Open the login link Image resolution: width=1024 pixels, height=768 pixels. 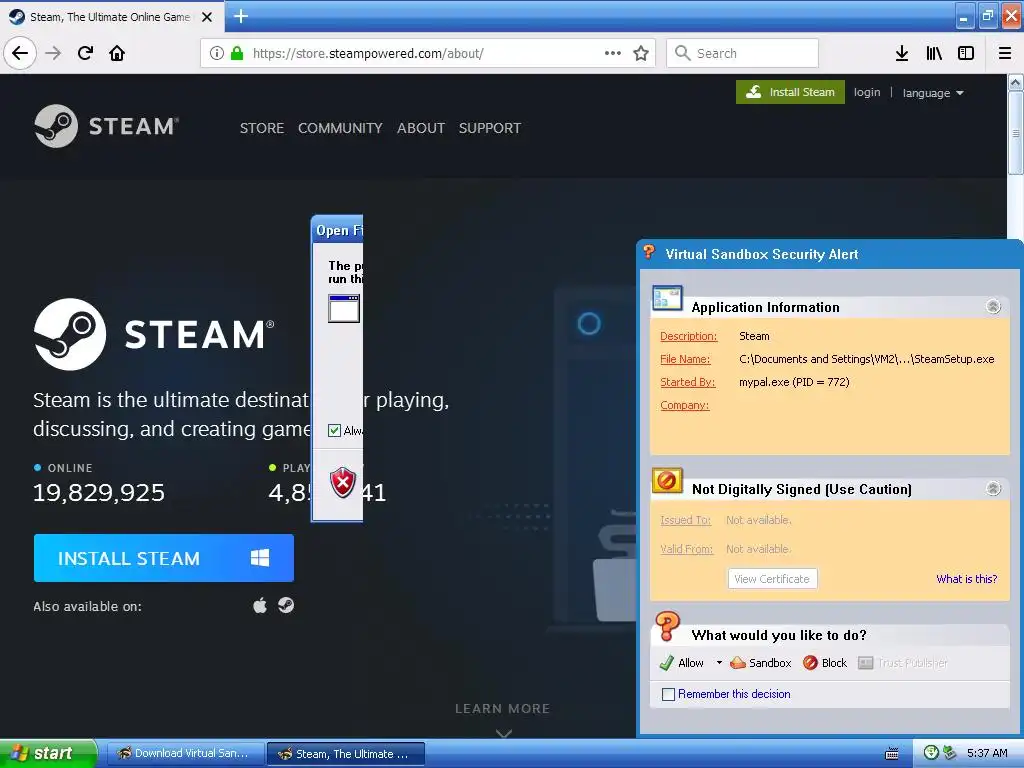tap(867, 92)
